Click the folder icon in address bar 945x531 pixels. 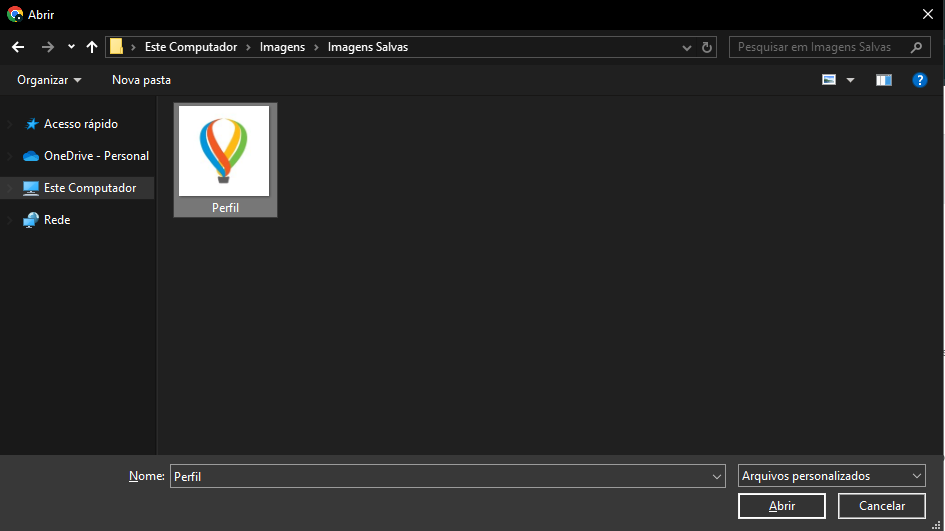click(116, 46)
